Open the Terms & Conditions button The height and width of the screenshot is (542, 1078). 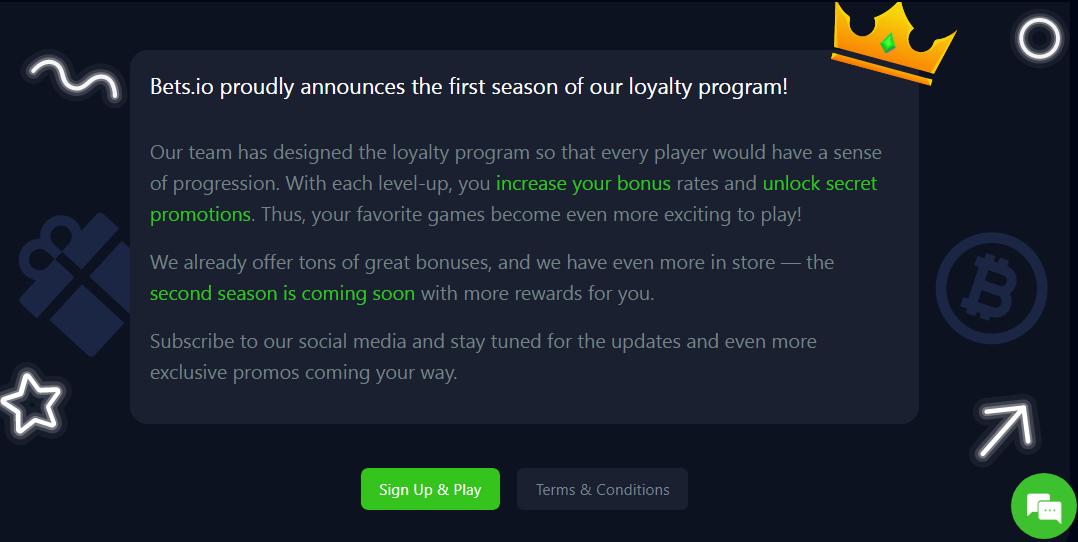602,489
